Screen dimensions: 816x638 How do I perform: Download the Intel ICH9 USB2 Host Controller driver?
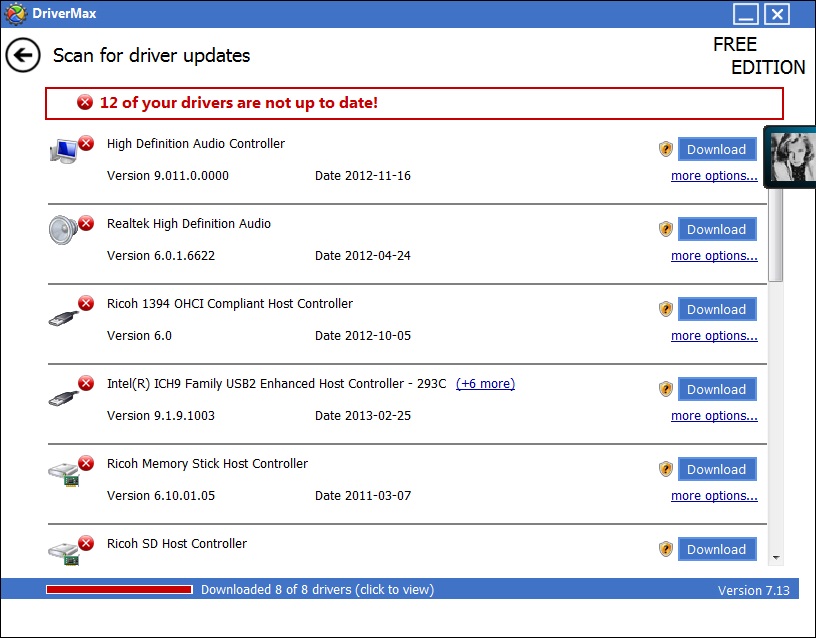click(717, 390)
